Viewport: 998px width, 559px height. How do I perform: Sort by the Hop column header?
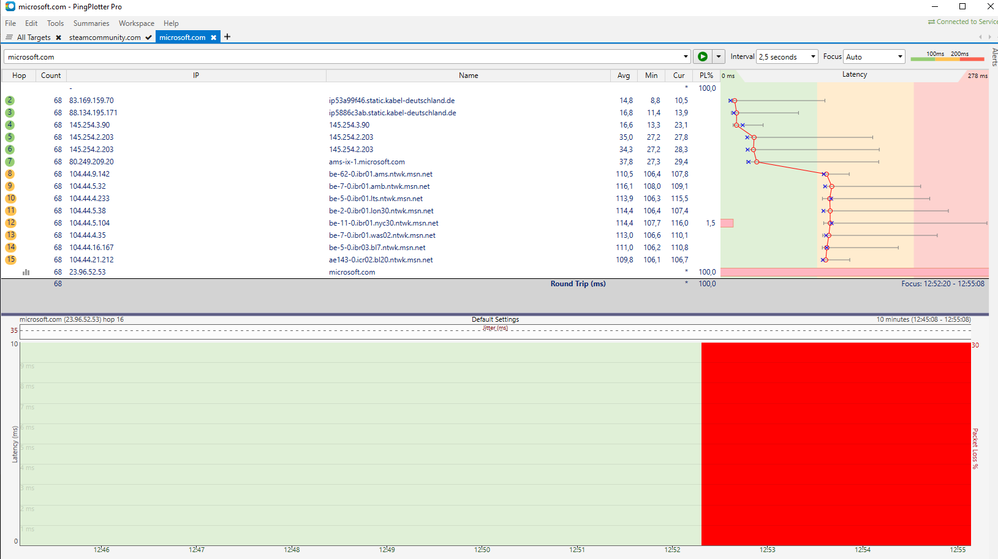pos(19,75)
